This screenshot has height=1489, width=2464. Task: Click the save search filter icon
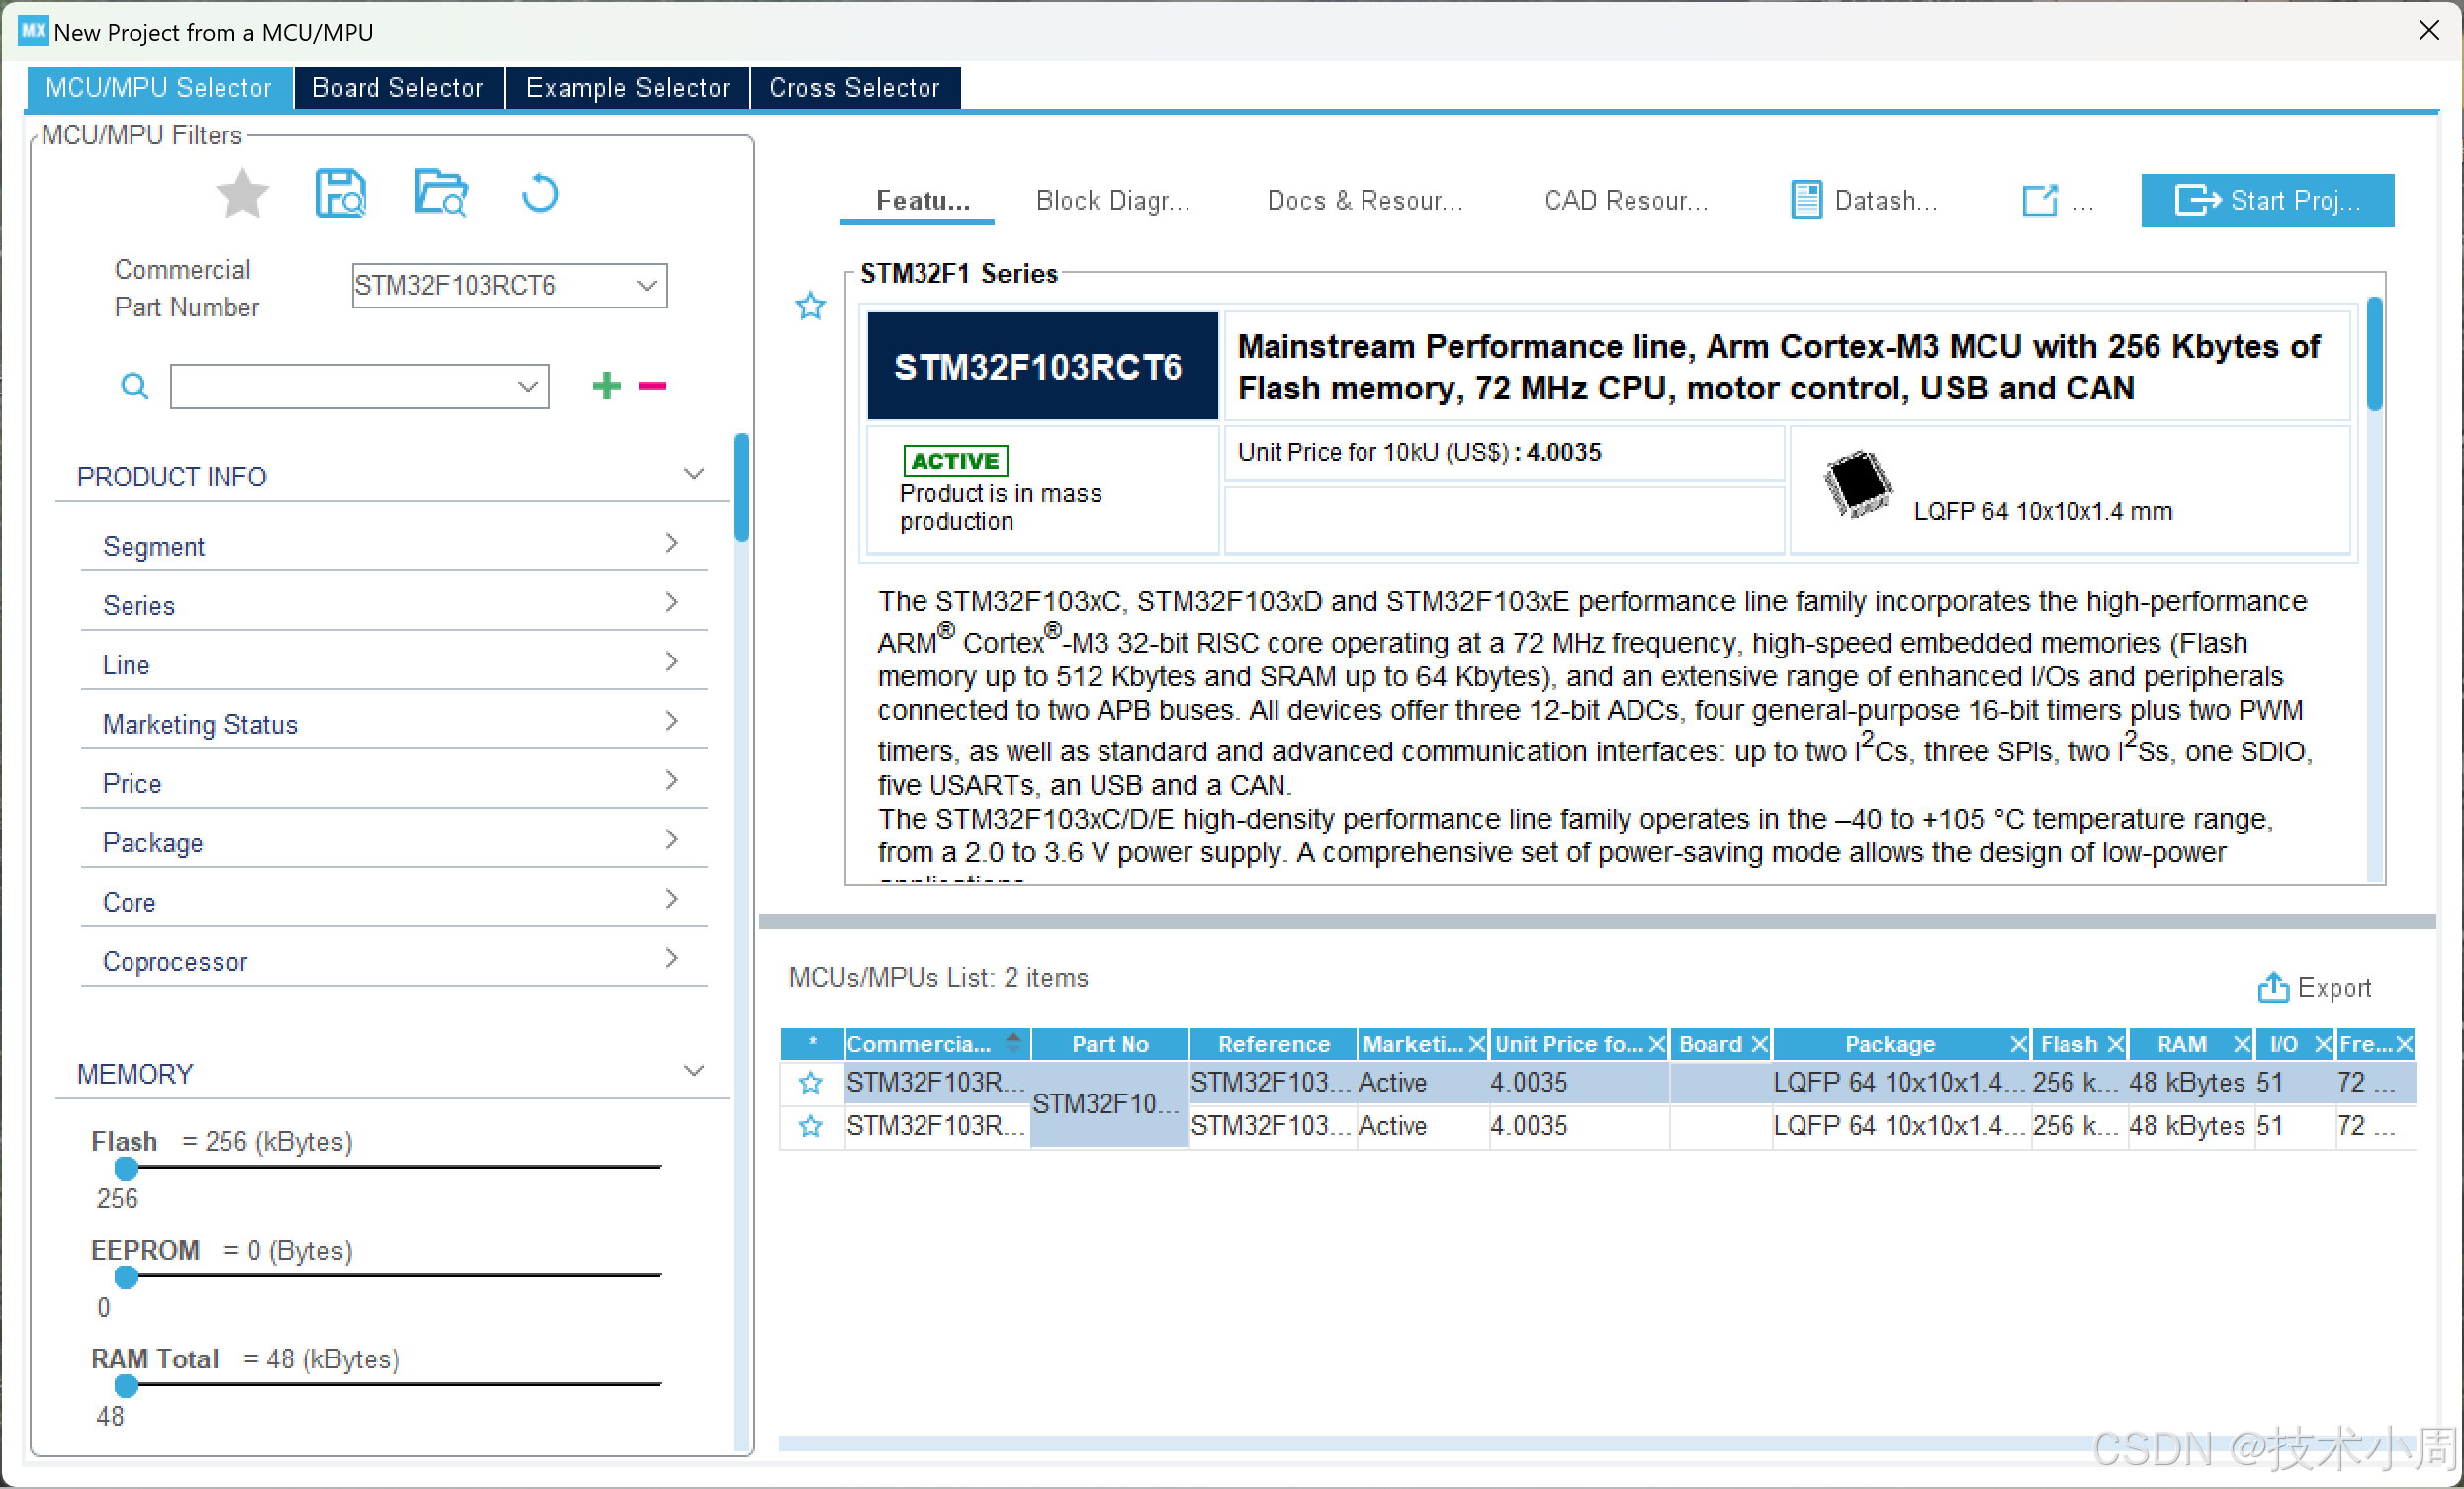pyautogui.click(x=340, y=193)
